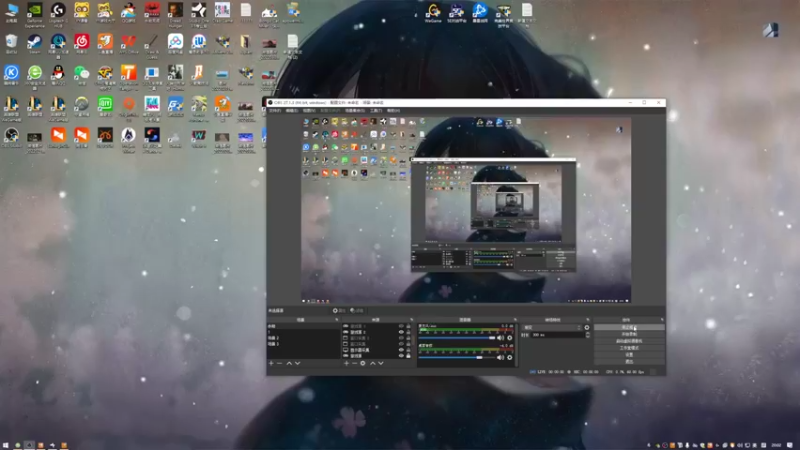The image size is (800, 450).
Task: Toggle visibility of the topmost source row
Action: (x=401, y=326)
